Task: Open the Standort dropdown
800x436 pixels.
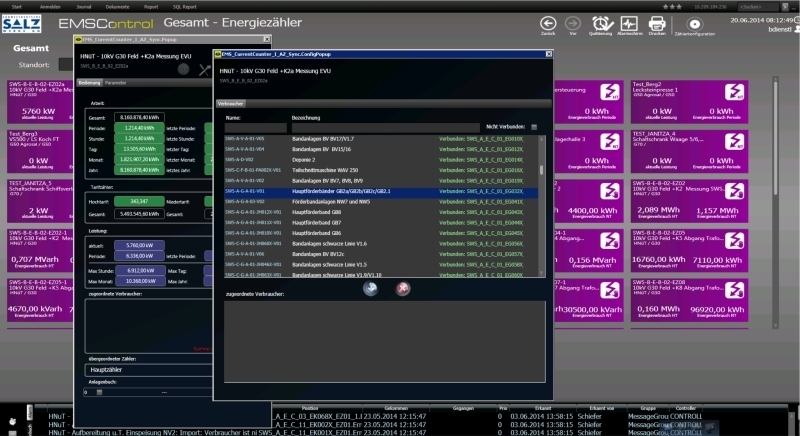Action: (66, 65)
